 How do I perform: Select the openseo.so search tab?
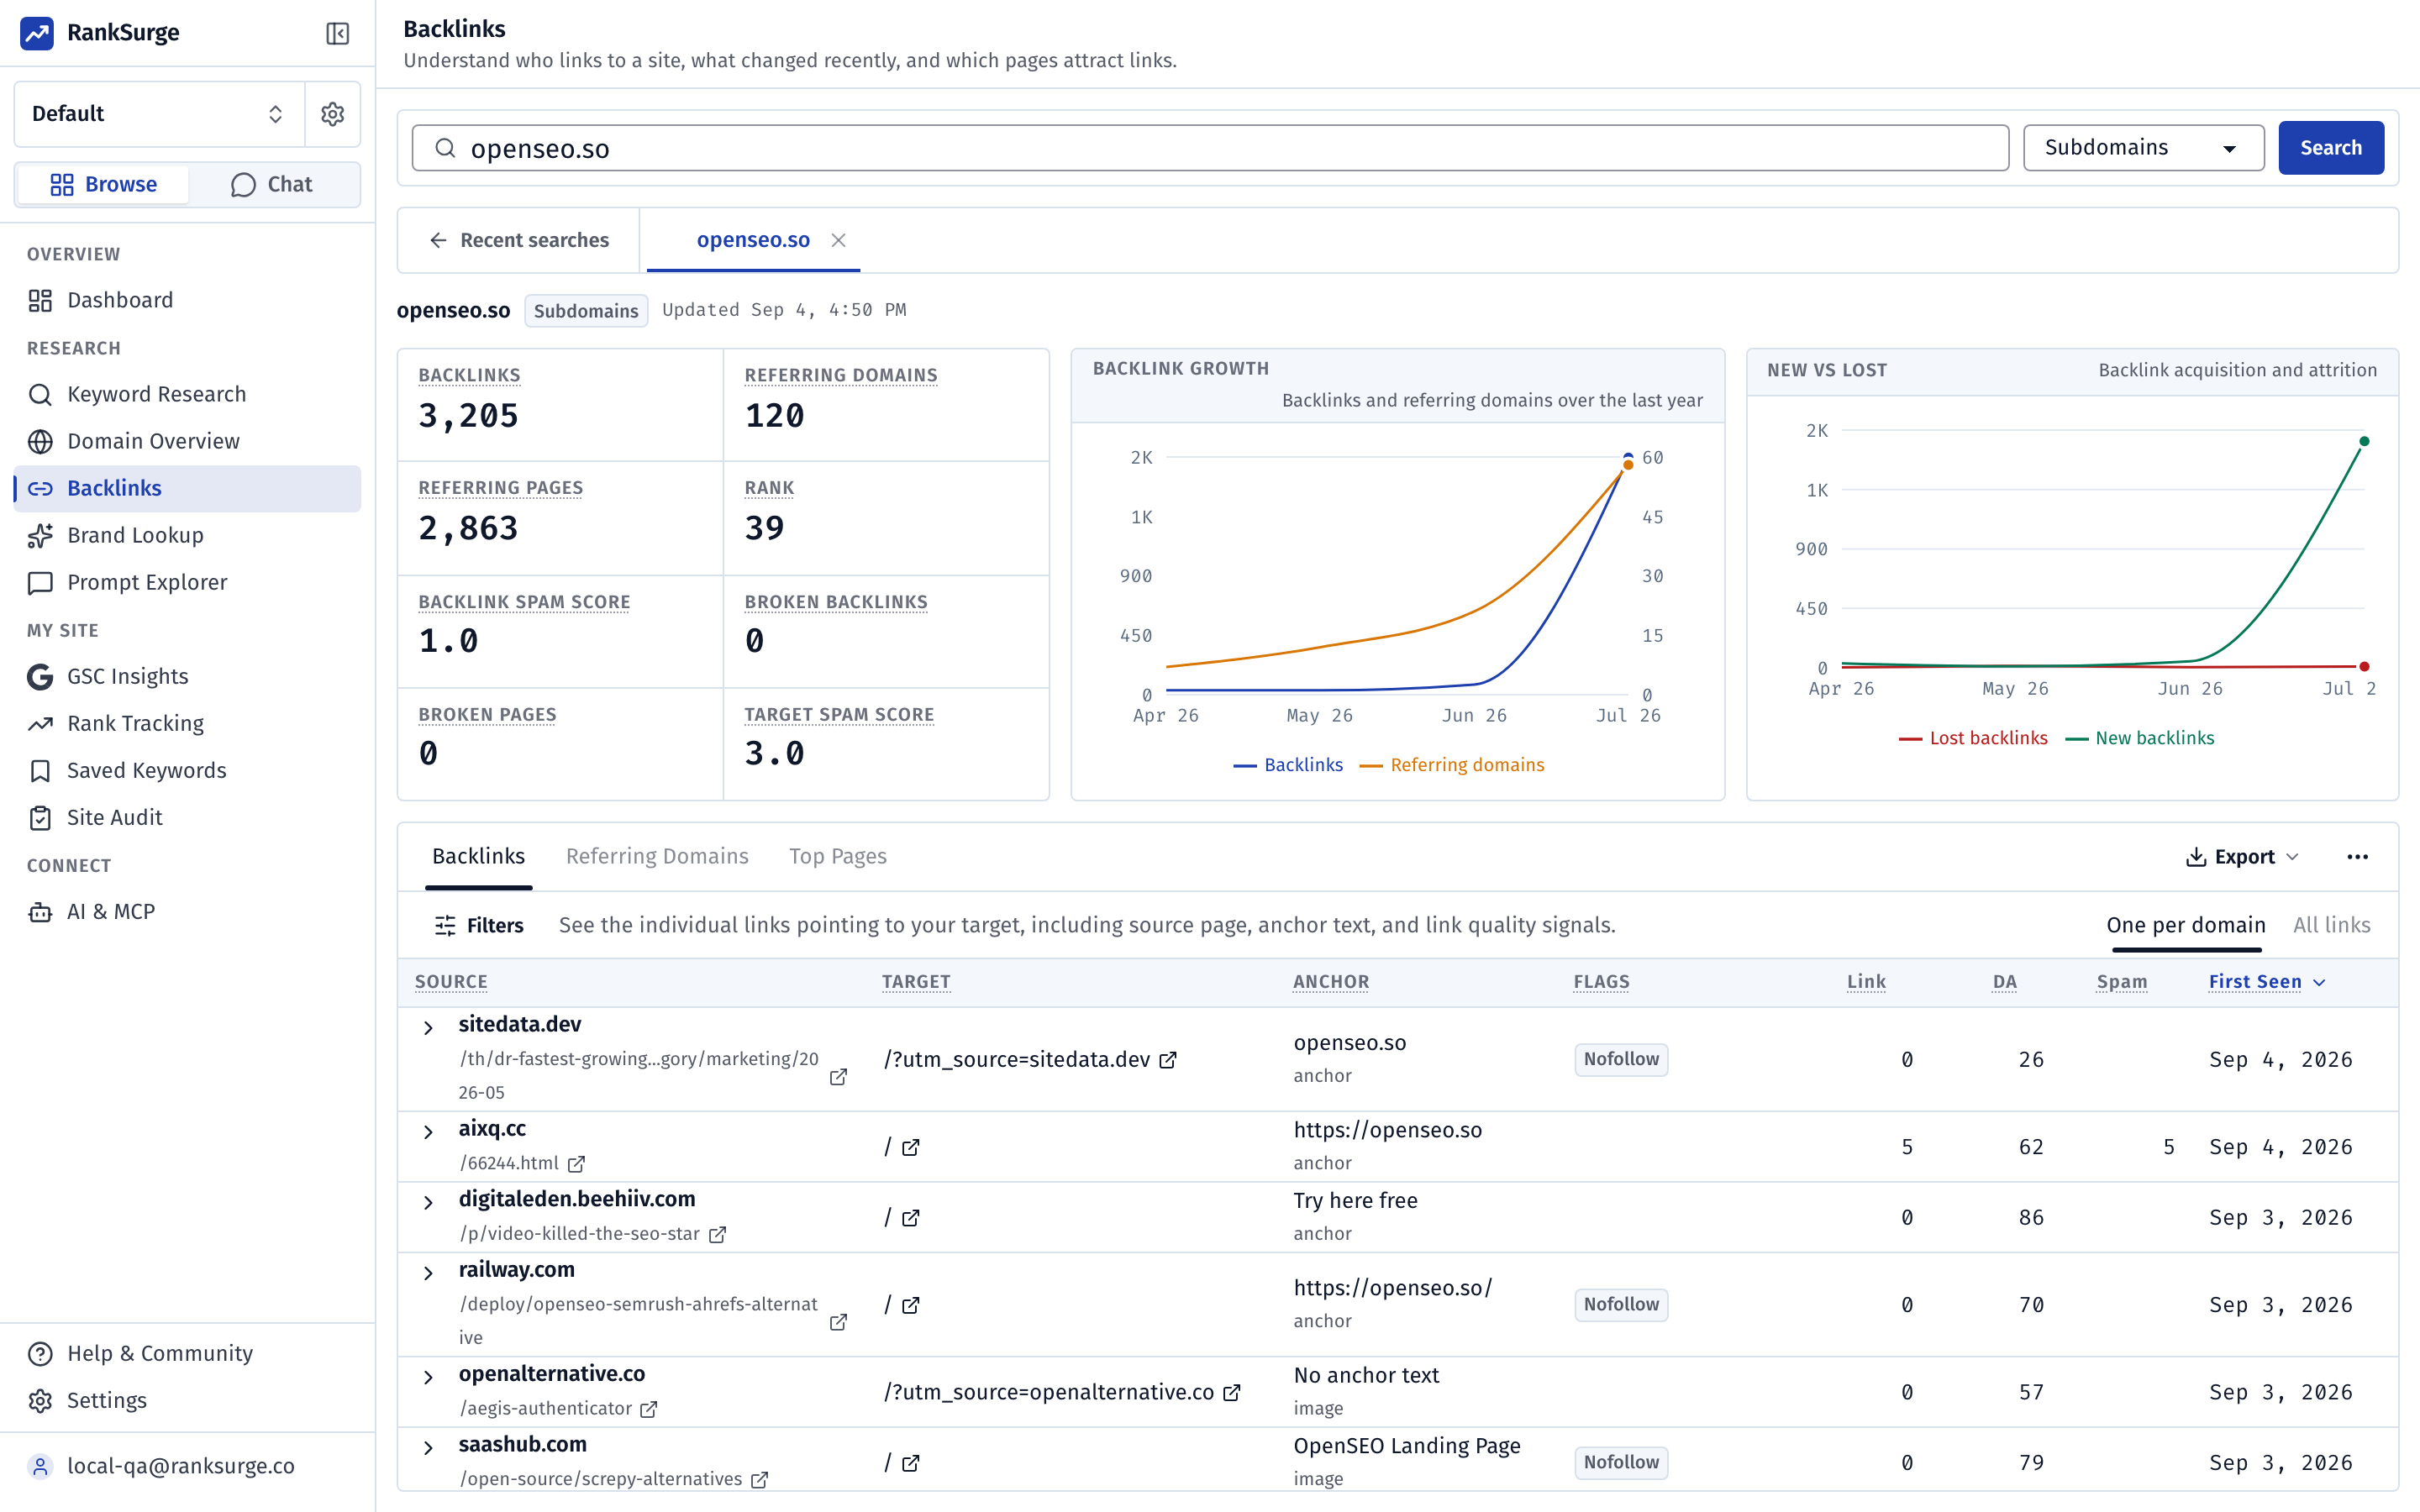pyautogui.click(x=753, y=240)
